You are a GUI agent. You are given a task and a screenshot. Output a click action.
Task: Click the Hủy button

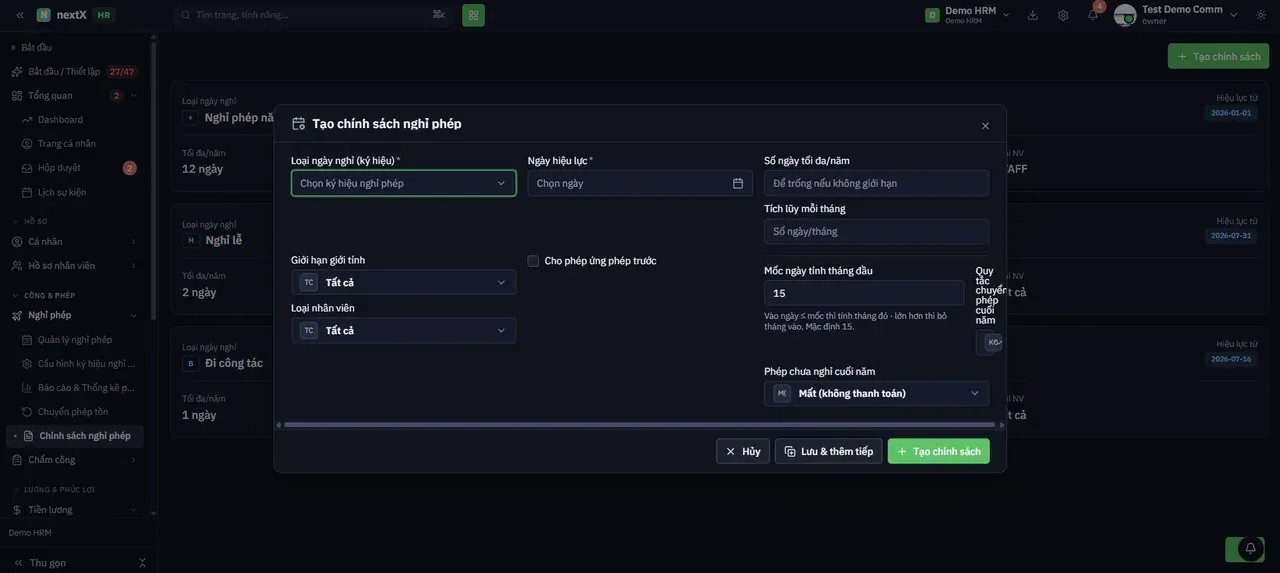click(743, 451)
